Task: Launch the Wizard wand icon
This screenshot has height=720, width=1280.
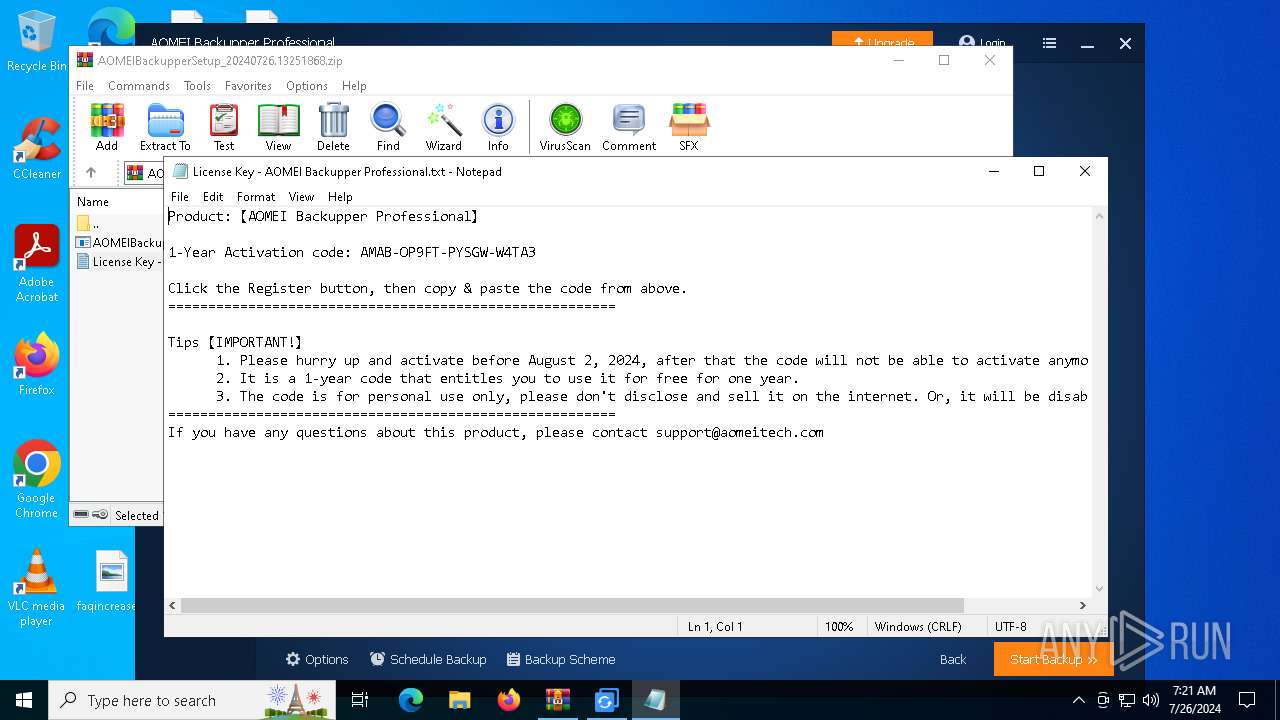Action: coord(443,127)
